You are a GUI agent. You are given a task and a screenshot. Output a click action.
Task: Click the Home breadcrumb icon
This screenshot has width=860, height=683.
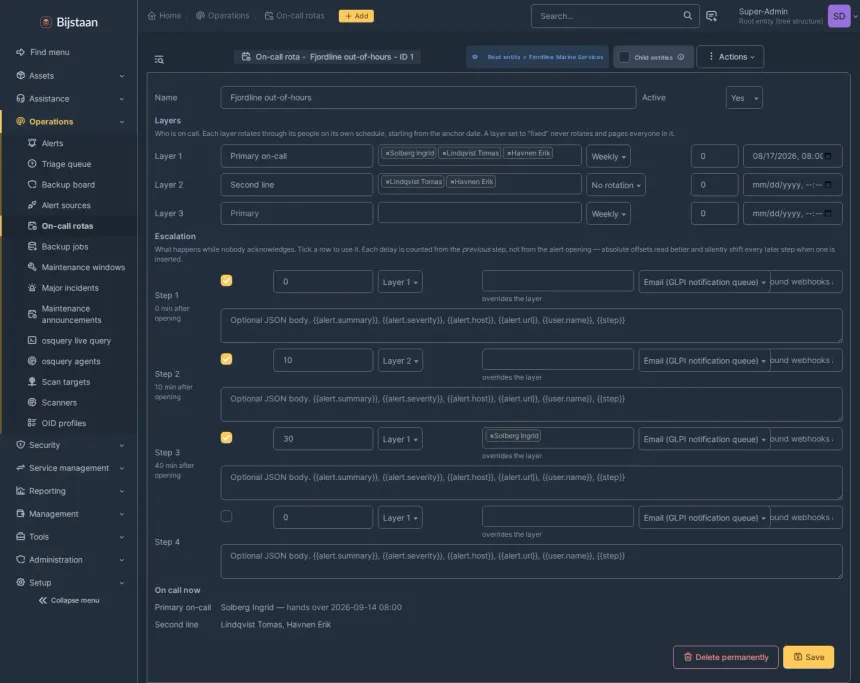152,15
